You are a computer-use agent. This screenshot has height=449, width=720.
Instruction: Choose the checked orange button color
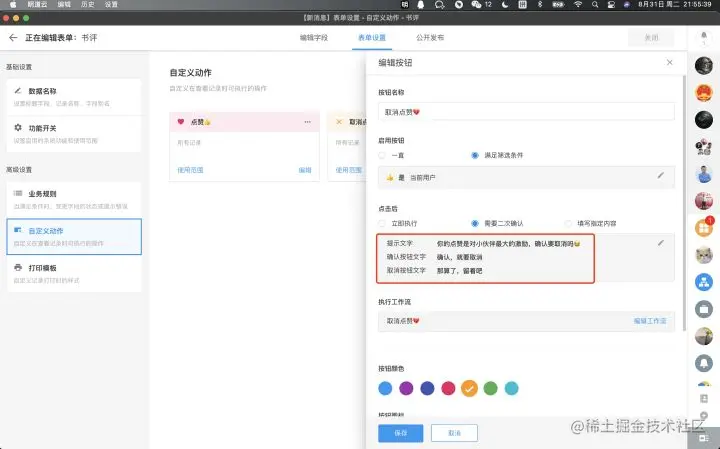pyautogui.click(x=469, y=388)
